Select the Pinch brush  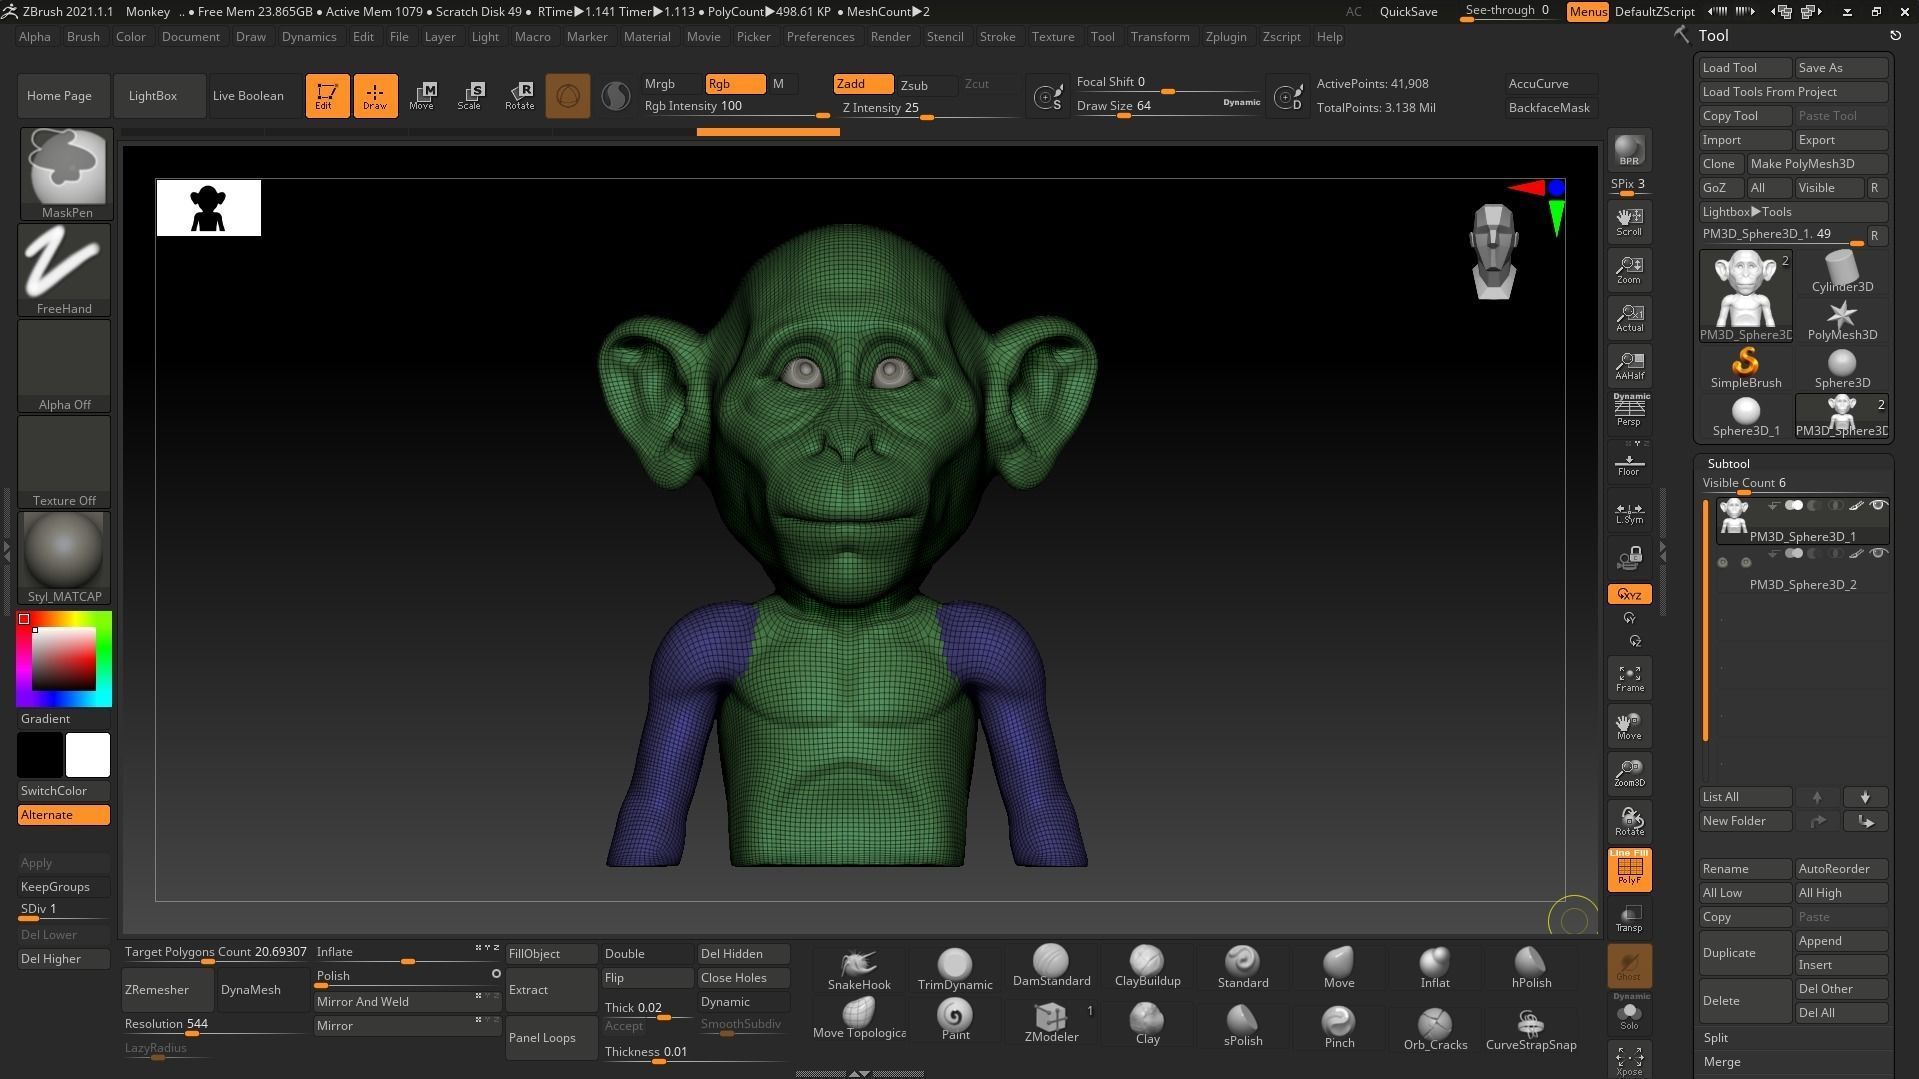1339,1027
